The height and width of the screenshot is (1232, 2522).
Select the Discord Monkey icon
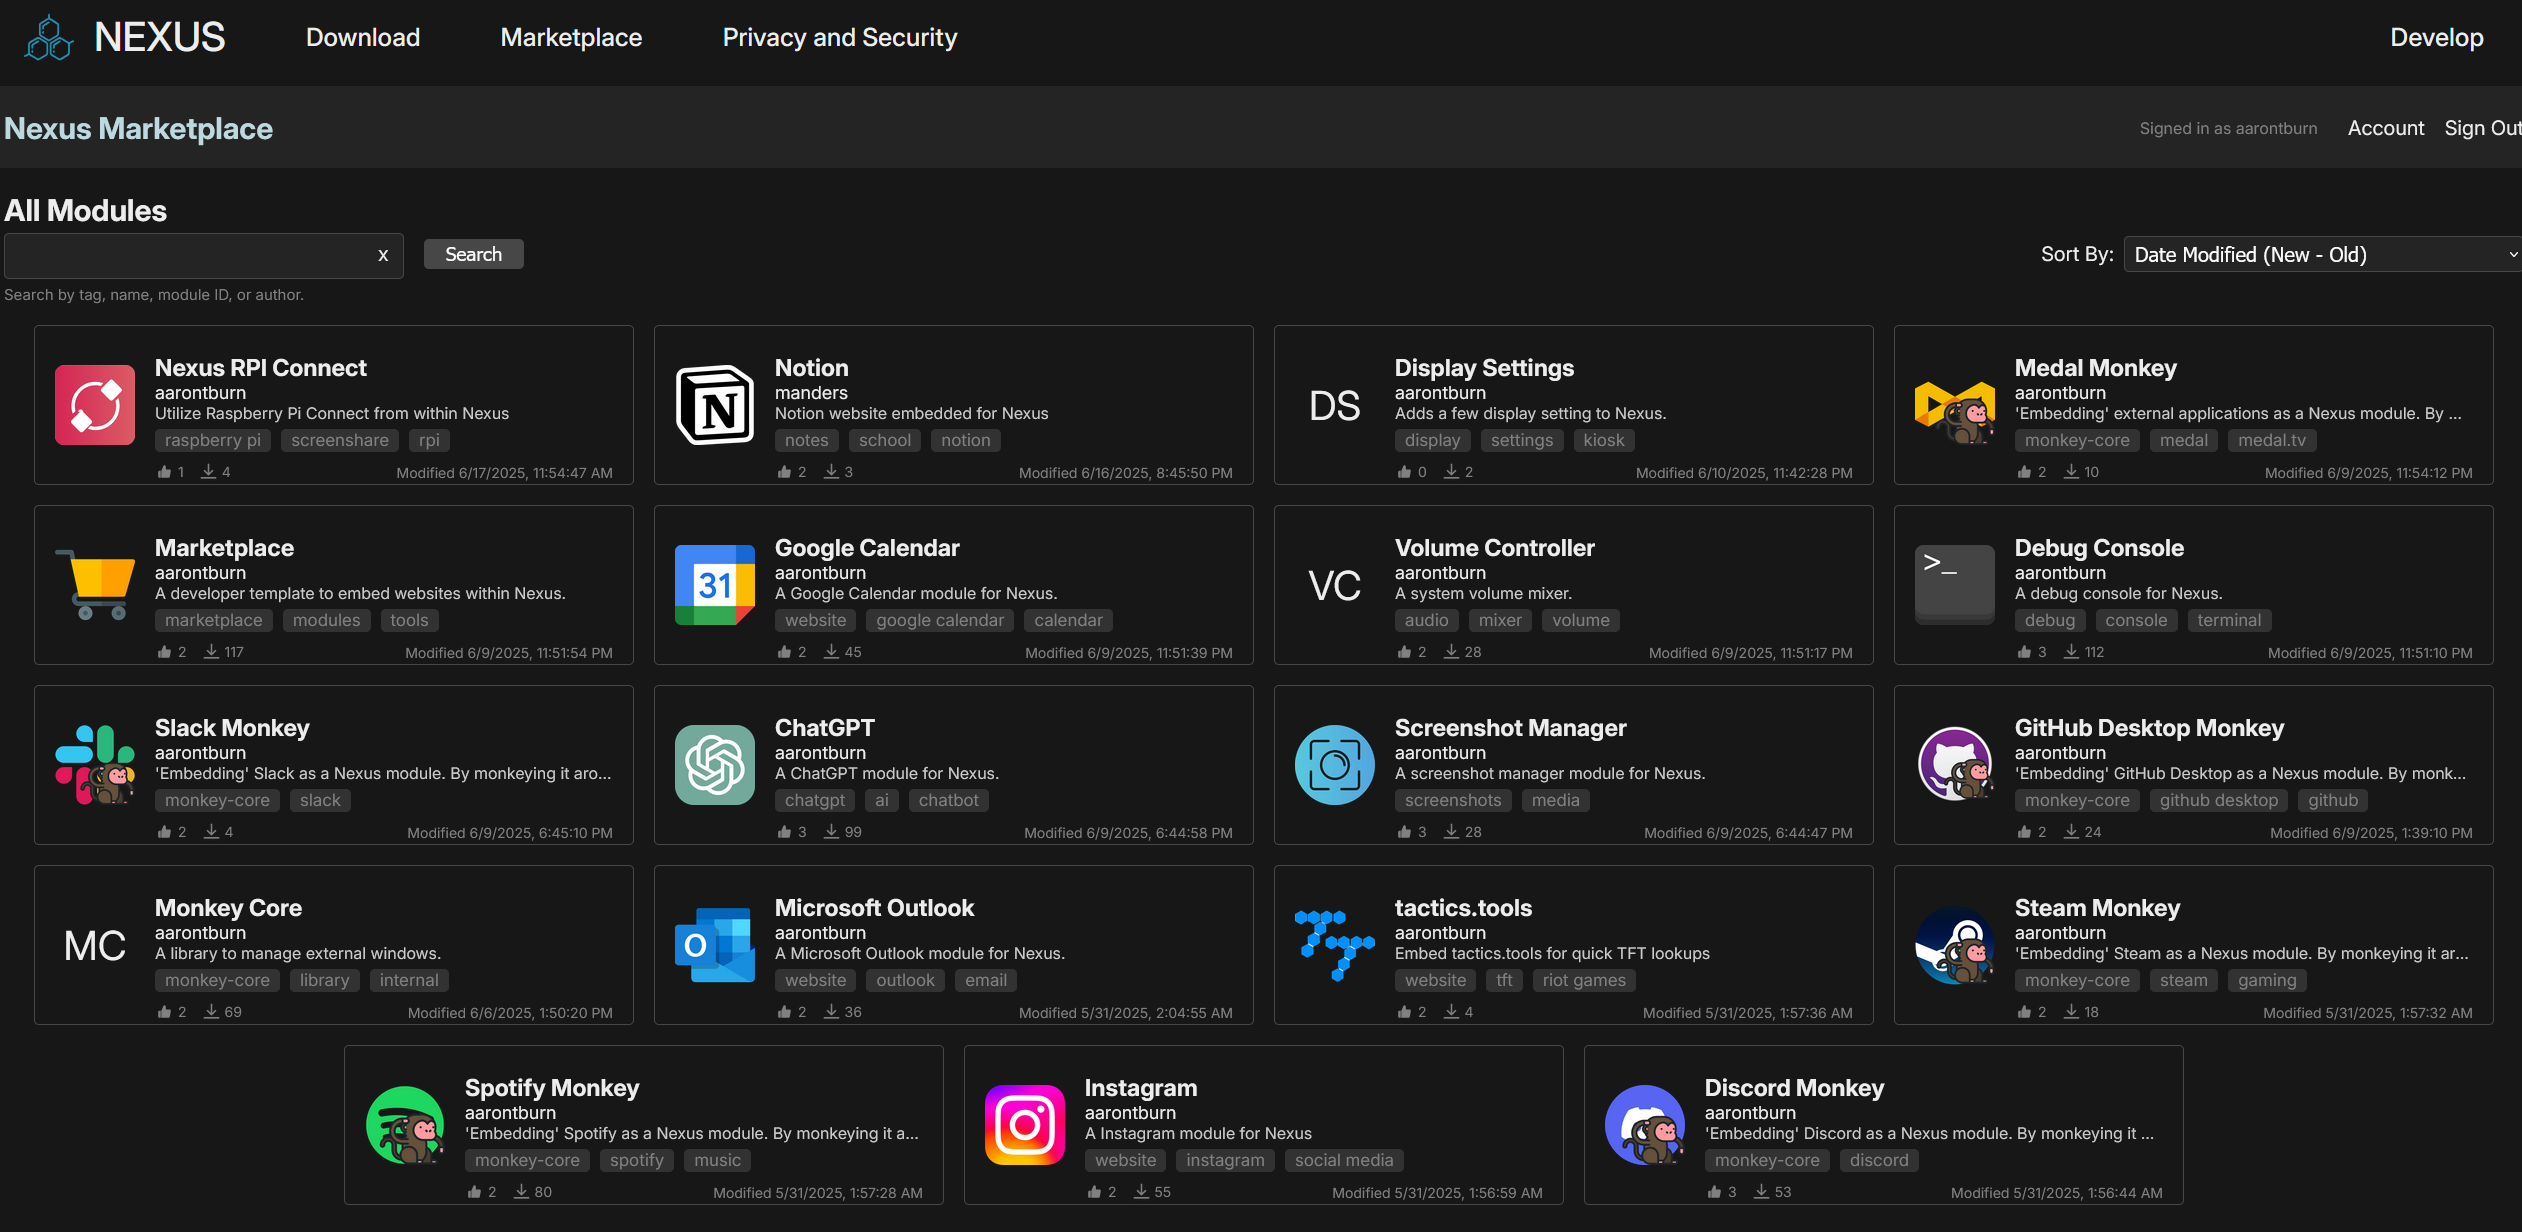tap(1645, 1125)
